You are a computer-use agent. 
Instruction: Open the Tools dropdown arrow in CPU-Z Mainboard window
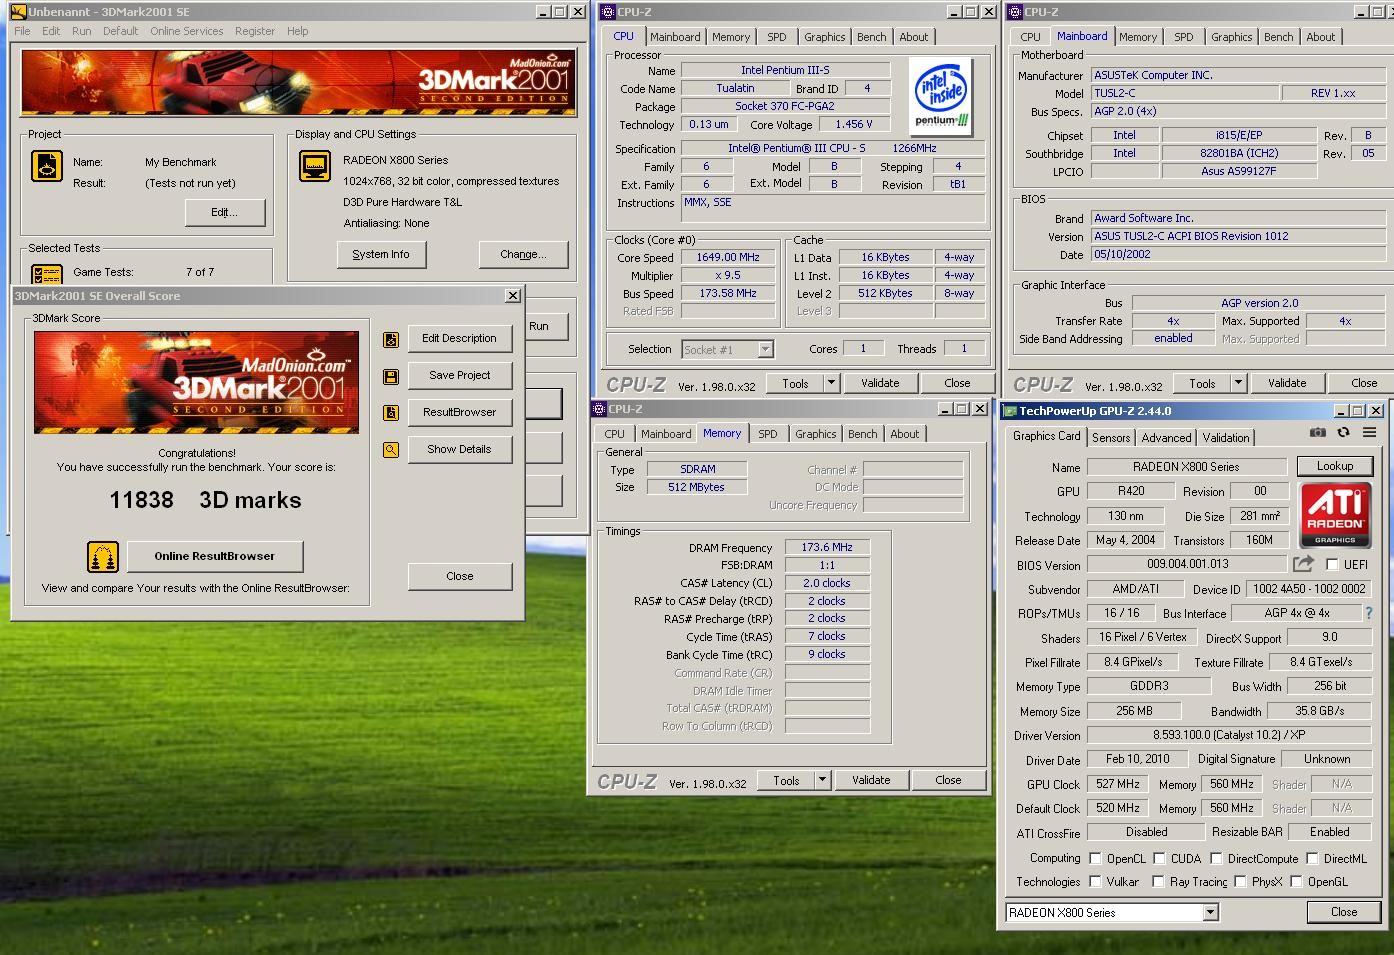tap(1237, 383)
